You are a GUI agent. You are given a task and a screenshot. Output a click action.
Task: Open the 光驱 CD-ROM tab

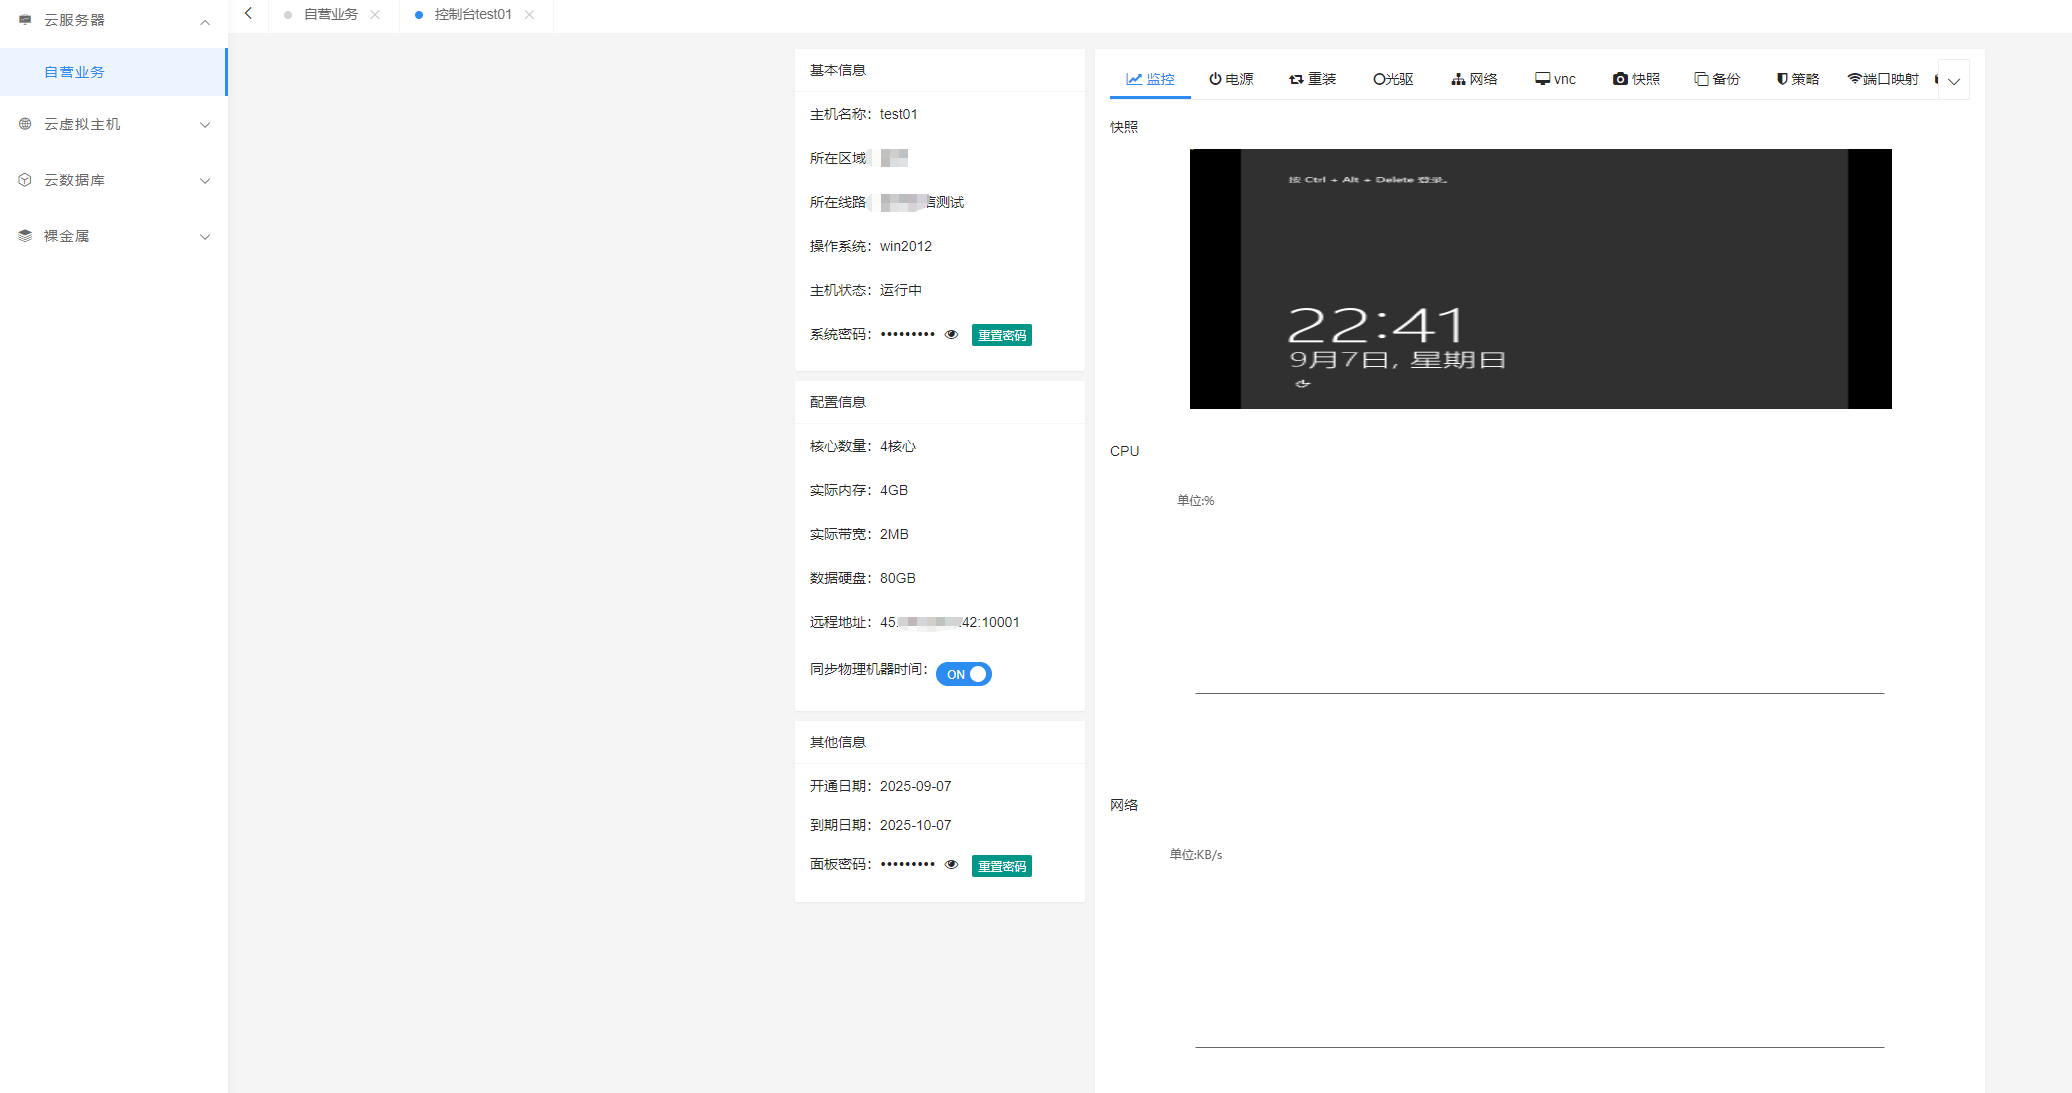(x=1393, y=79)
